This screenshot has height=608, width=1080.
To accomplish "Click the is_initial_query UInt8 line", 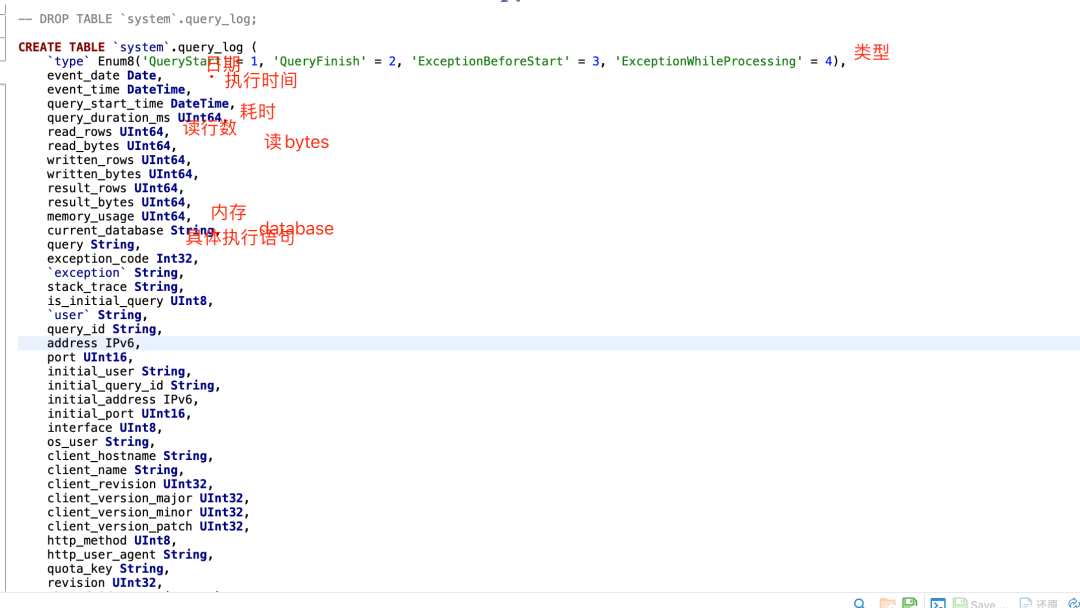I will tap(129, 301).
